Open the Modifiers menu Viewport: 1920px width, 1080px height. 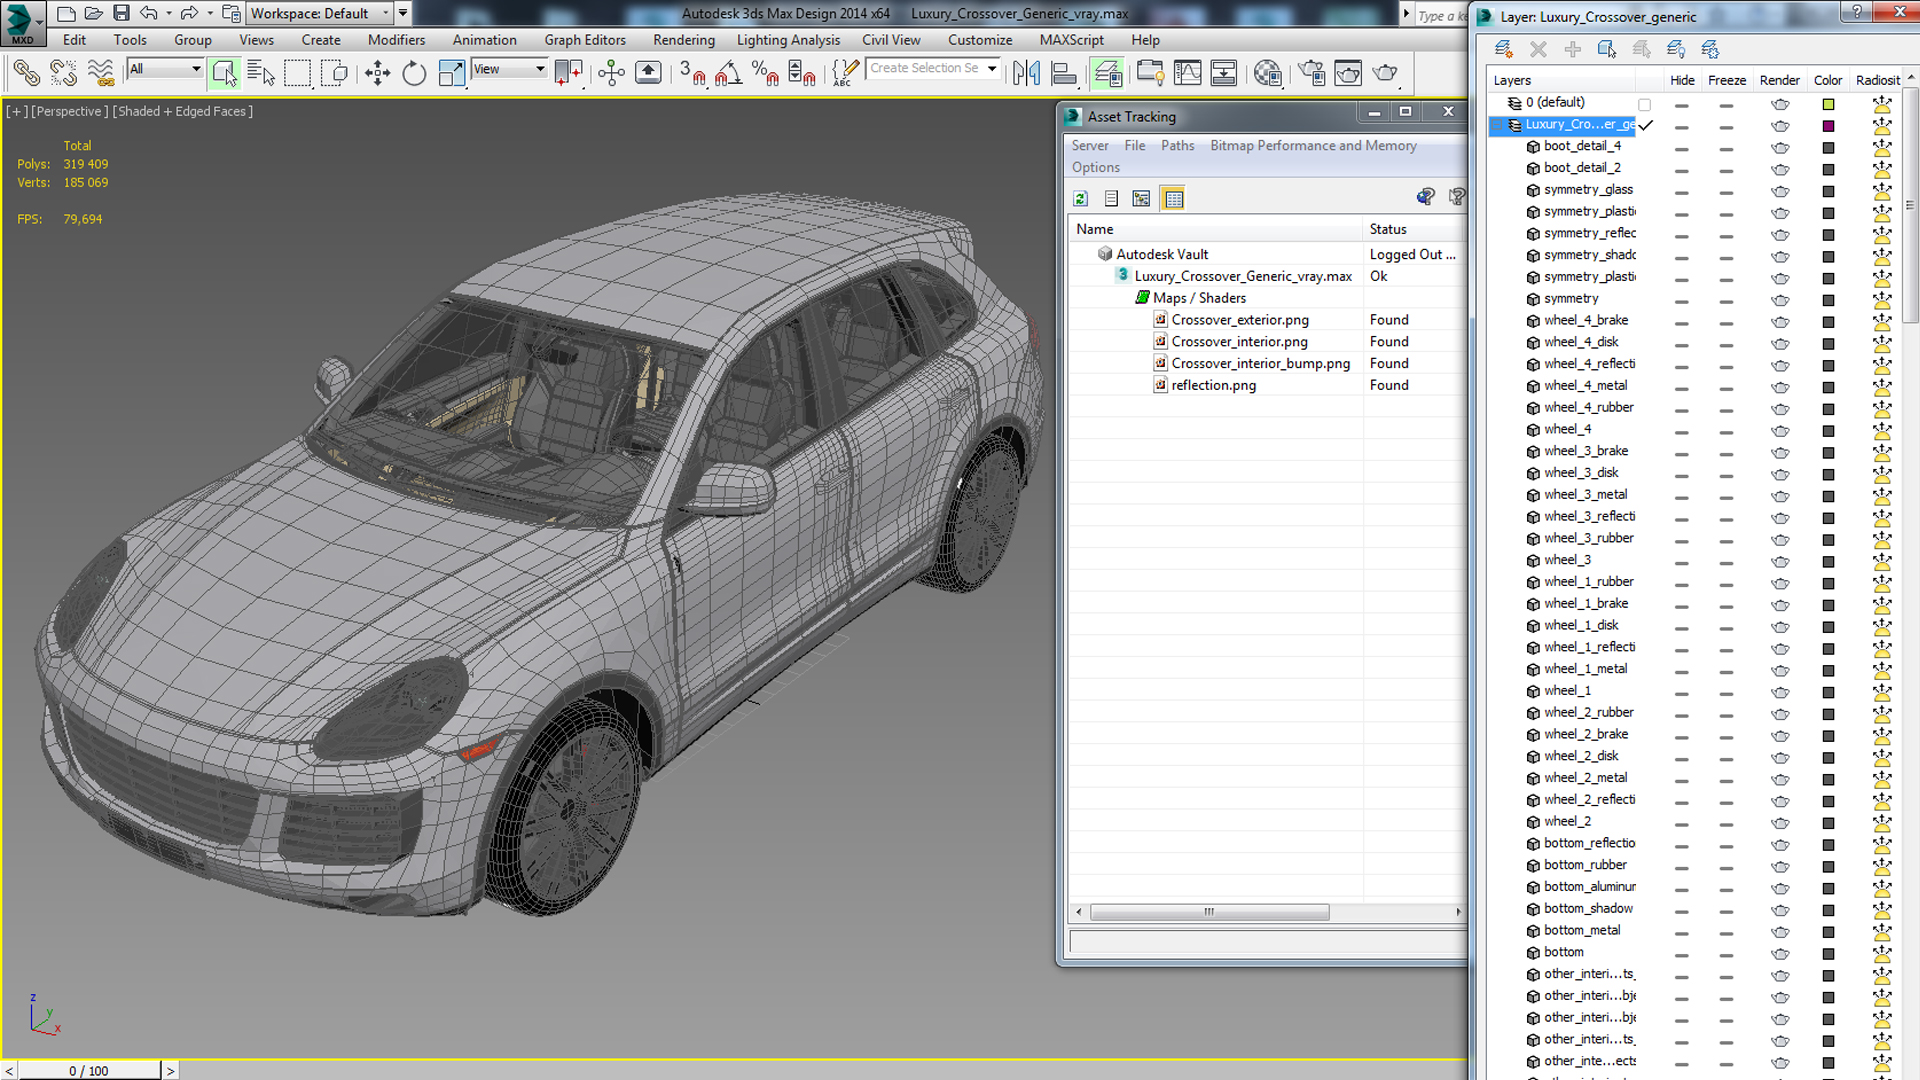point(396,40)
